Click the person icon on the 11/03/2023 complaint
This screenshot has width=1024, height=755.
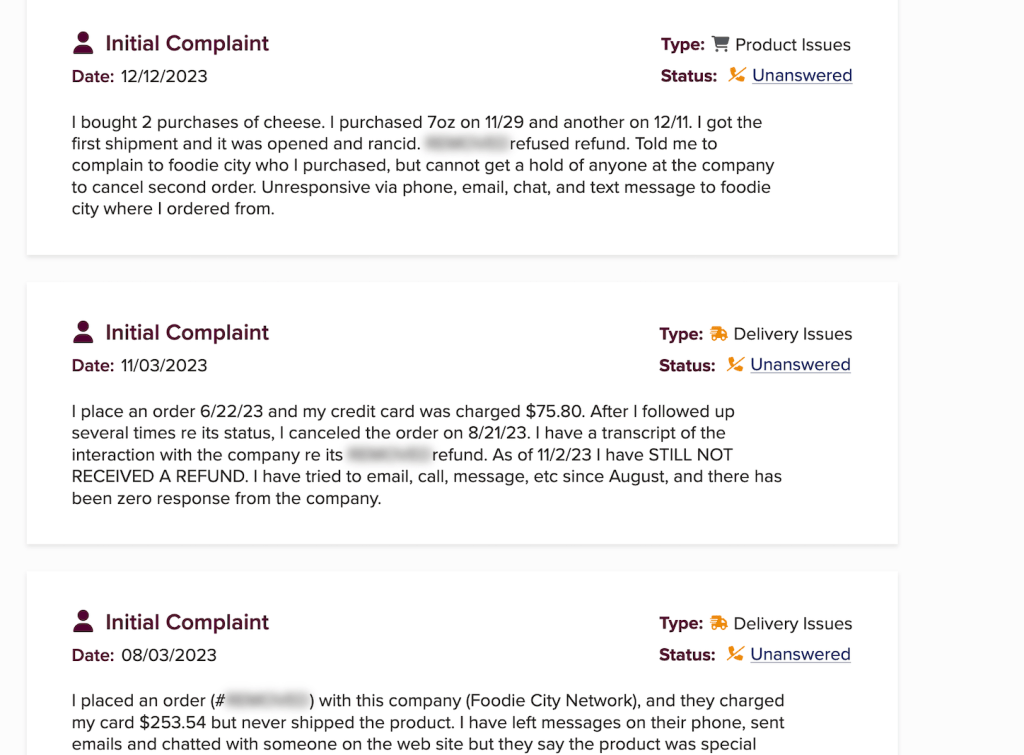pos(84,332)
